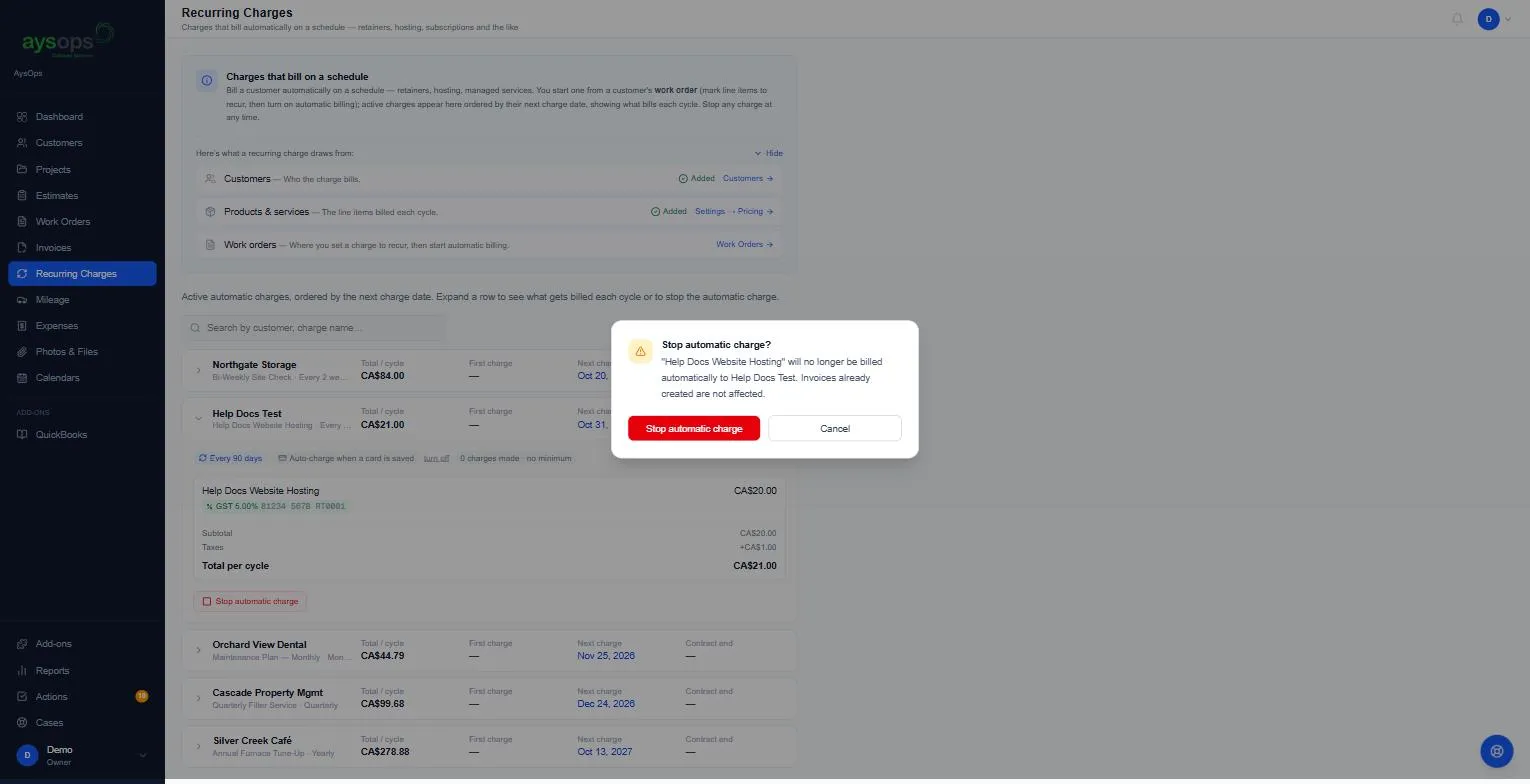Viewport: 1530px width, 784px height.
Task: Go to Customers in the sidebar
Action: (82, 143)
